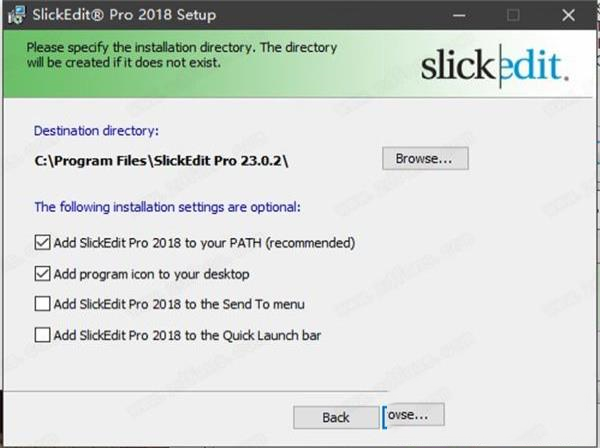The height and width of the screenshot is (448, 600).
Task: Minimize the SlickEdit Pro 2018 Setup window
Action: coord(459,15)
